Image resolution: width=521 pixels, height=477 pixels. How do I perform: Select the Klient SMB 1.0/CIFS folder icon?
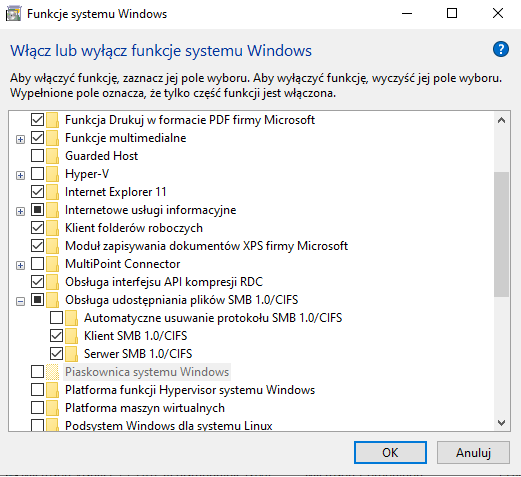tap(71, 336)
